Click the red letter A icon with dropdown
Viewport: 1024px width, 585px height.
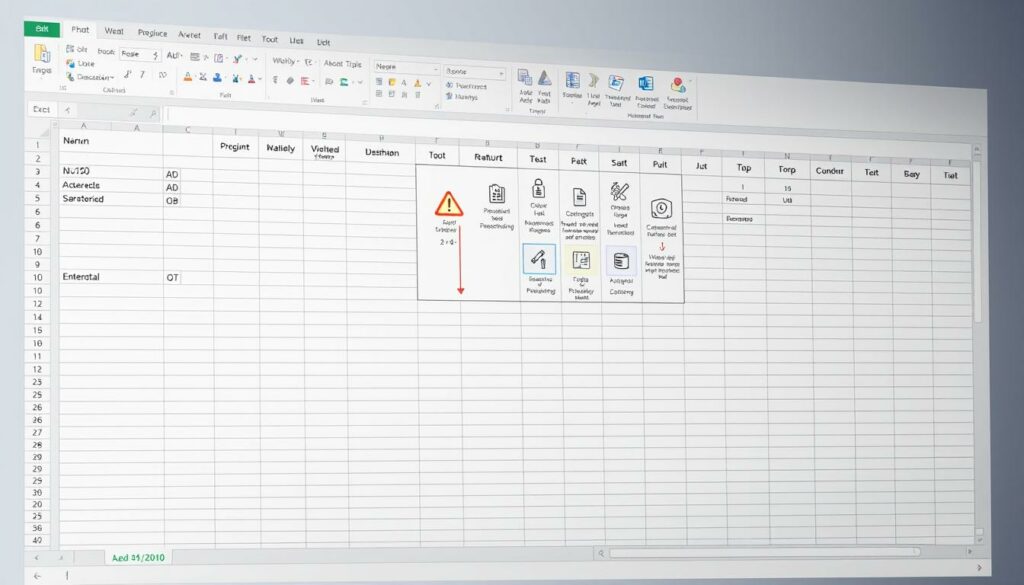[251, 79]
